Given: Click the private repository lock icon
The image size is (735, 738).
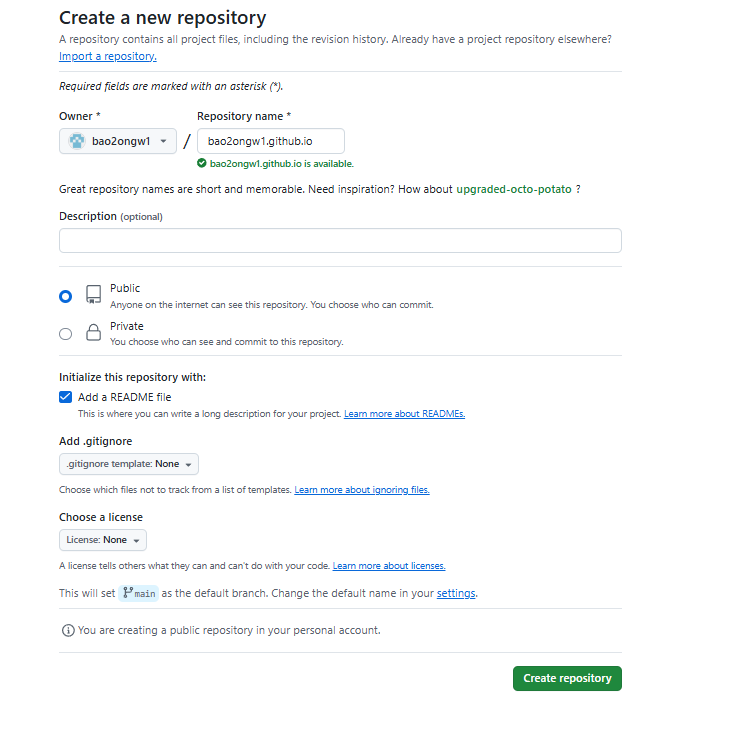Looking at the screenshot, I should 93,333.
